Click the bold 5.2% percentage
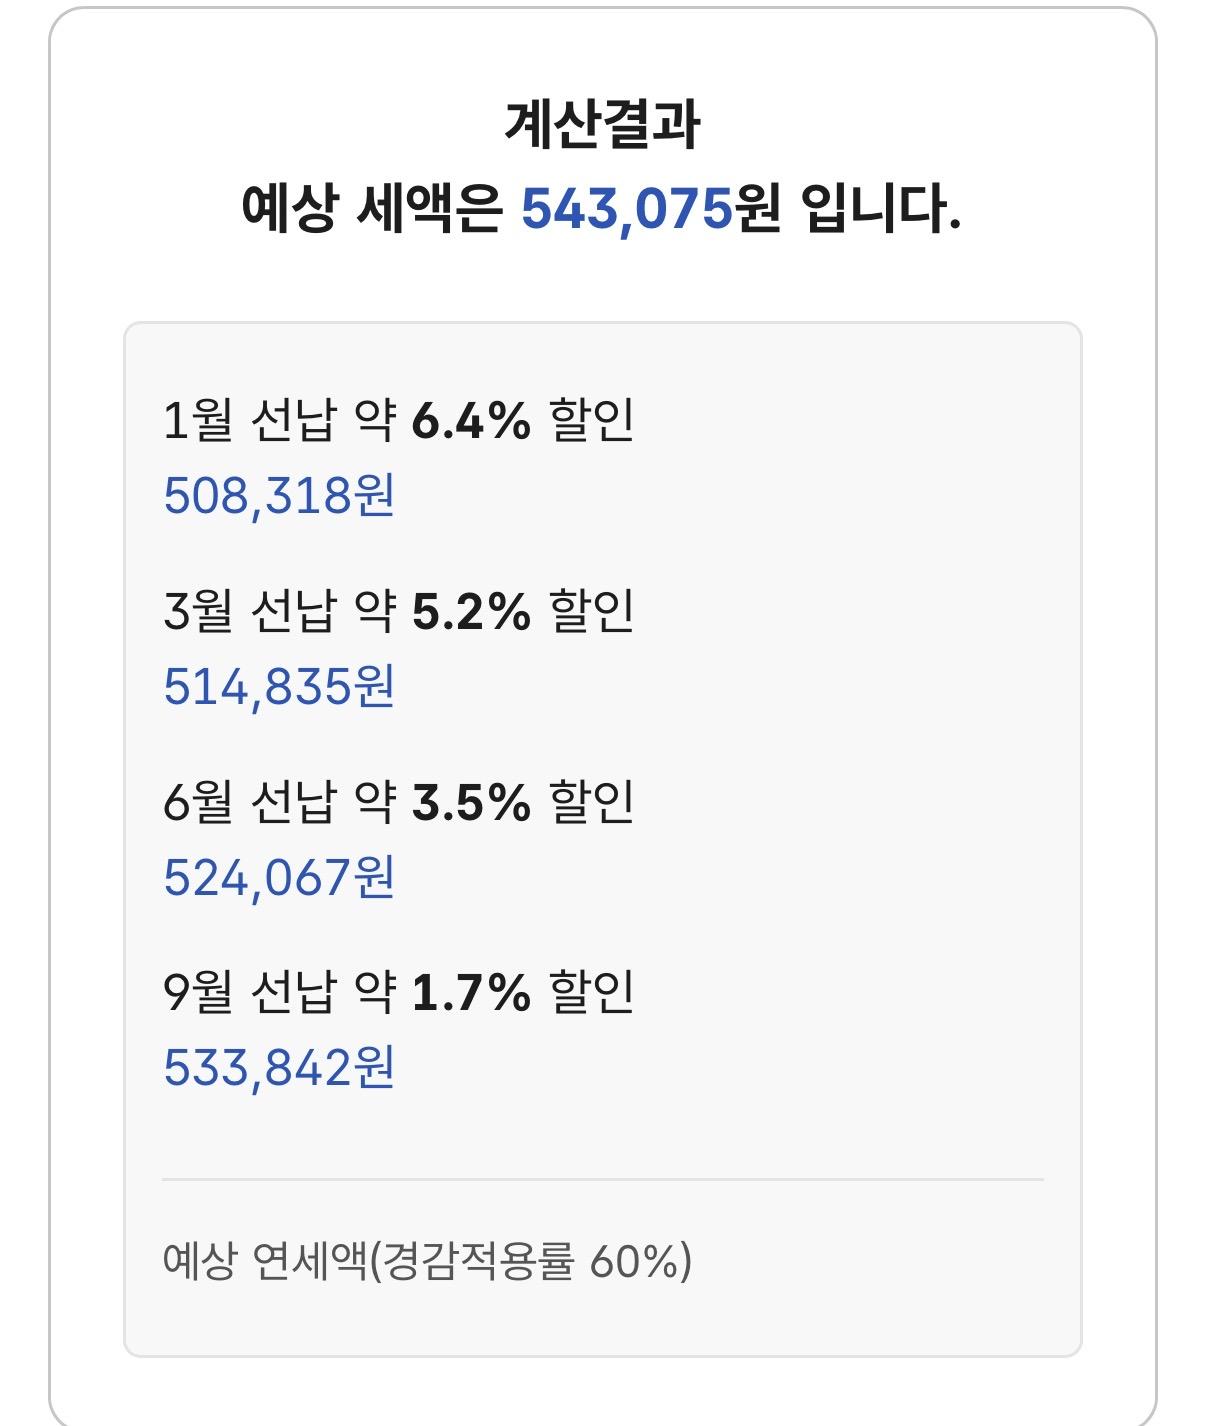The image size is (1206, 1426). (x=471, y=612)
